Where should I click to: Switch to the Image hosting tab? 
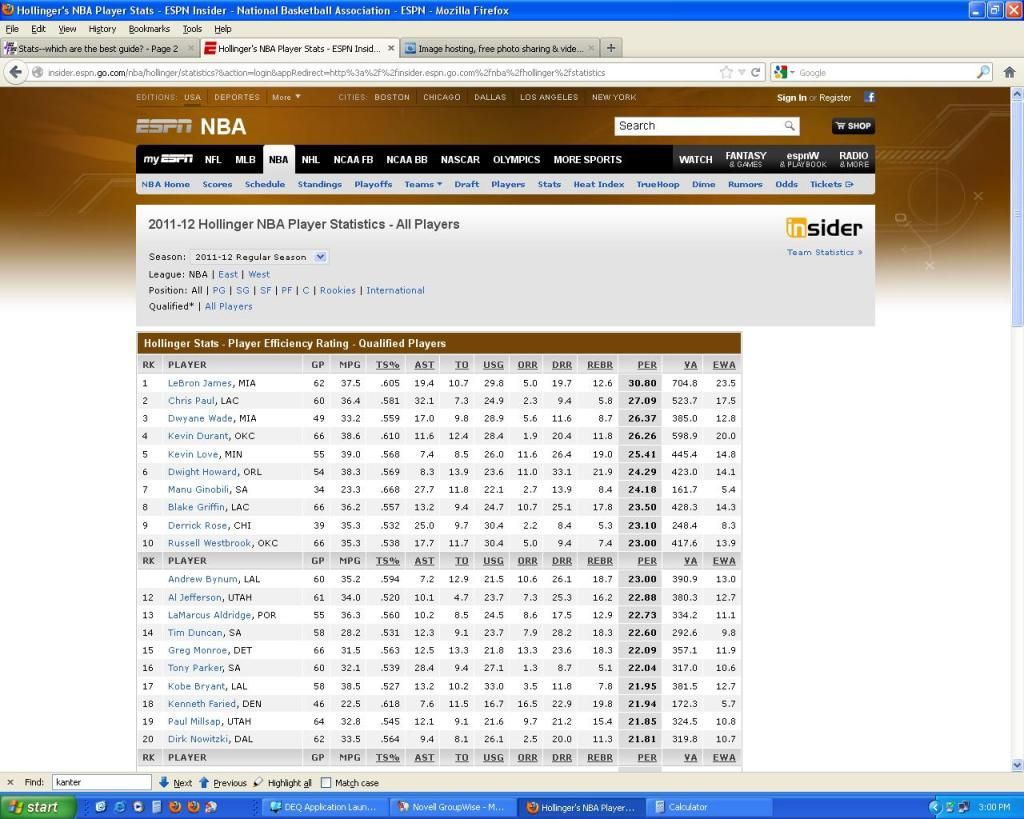[x=500, y=48]
